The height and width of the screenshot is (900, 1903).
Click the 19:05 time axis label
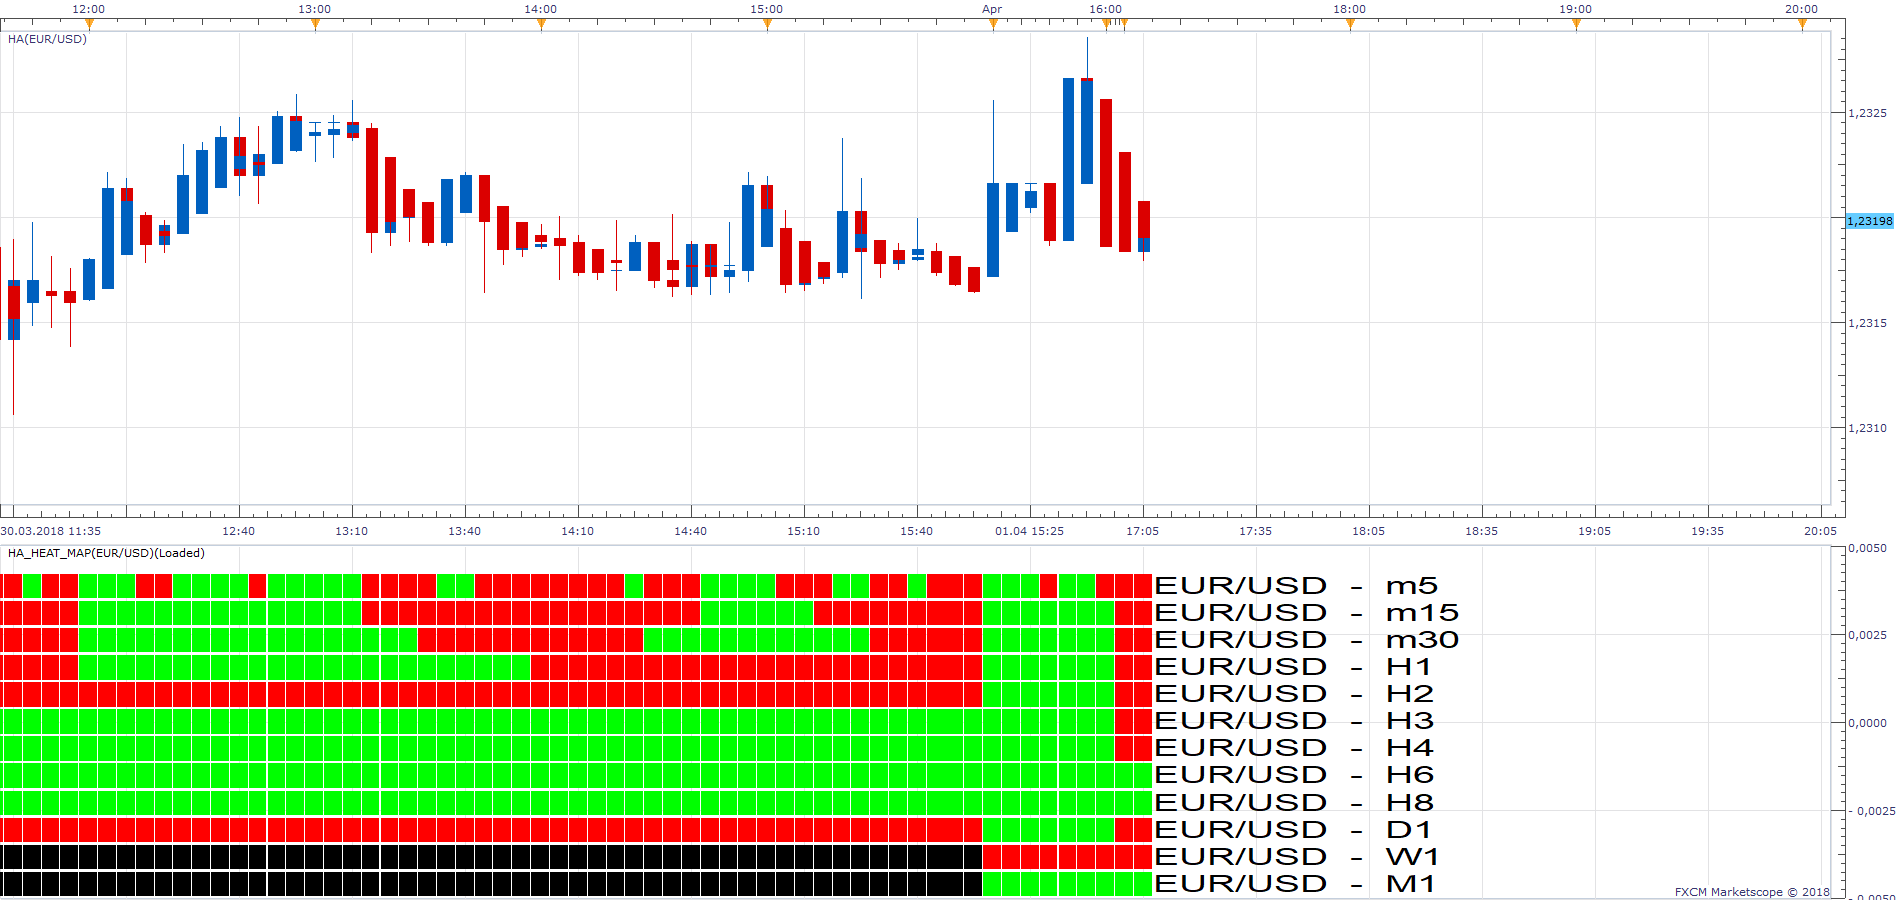(1594, 531)
